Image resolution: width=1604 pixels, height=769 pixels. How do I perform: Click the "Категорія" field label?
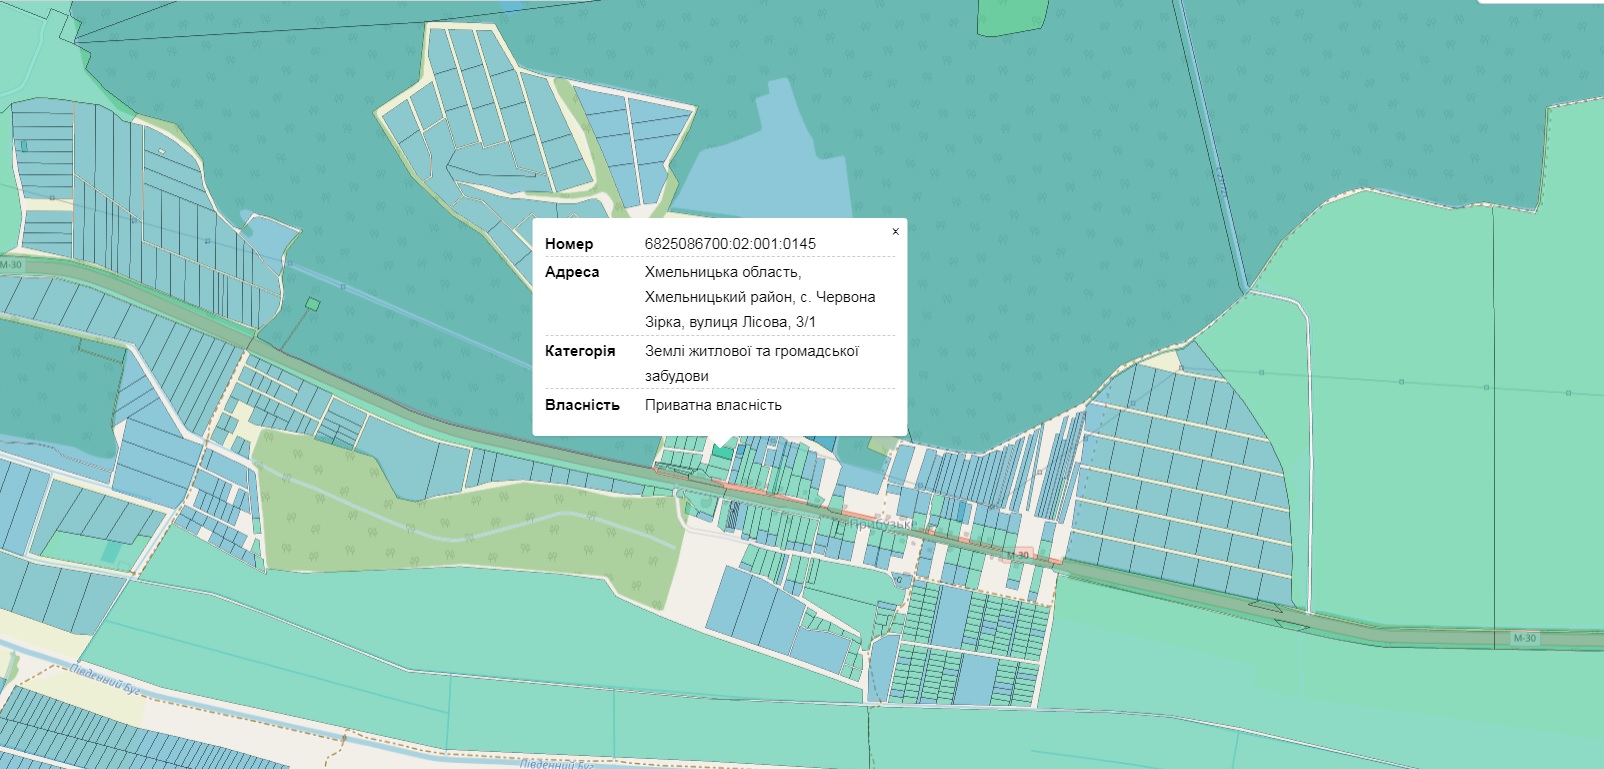tap(580, 351)
